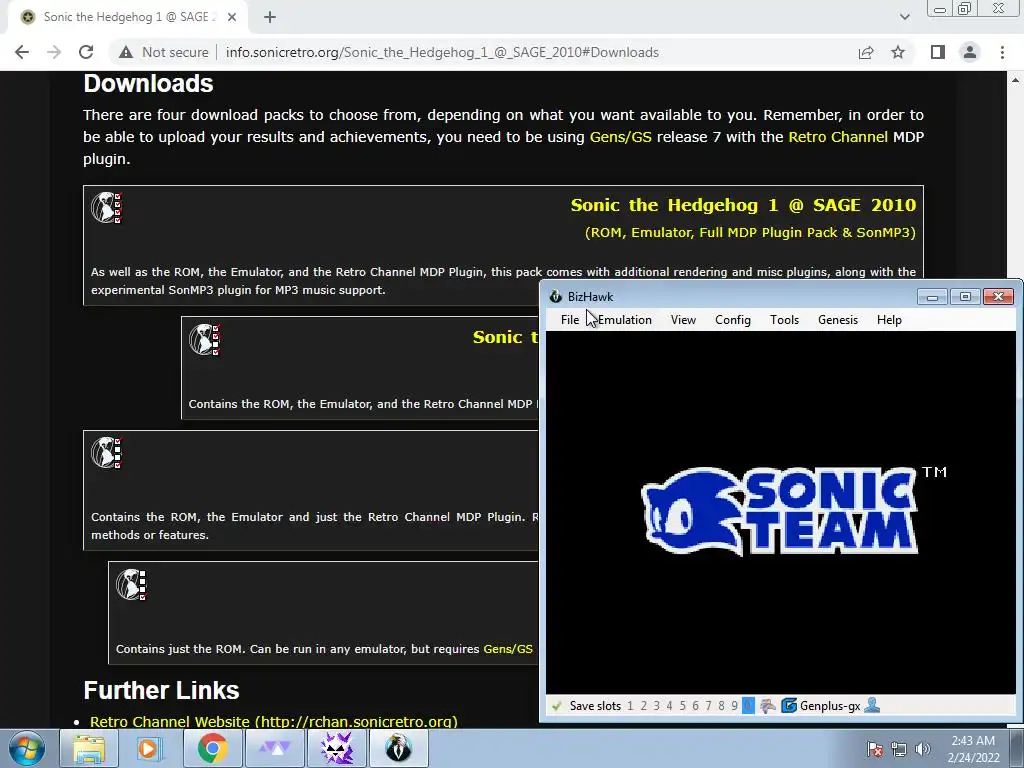1024x768 pixels.
Task: Open Gens/GS link in ROM-only pack description
Action: coord(507,649)
